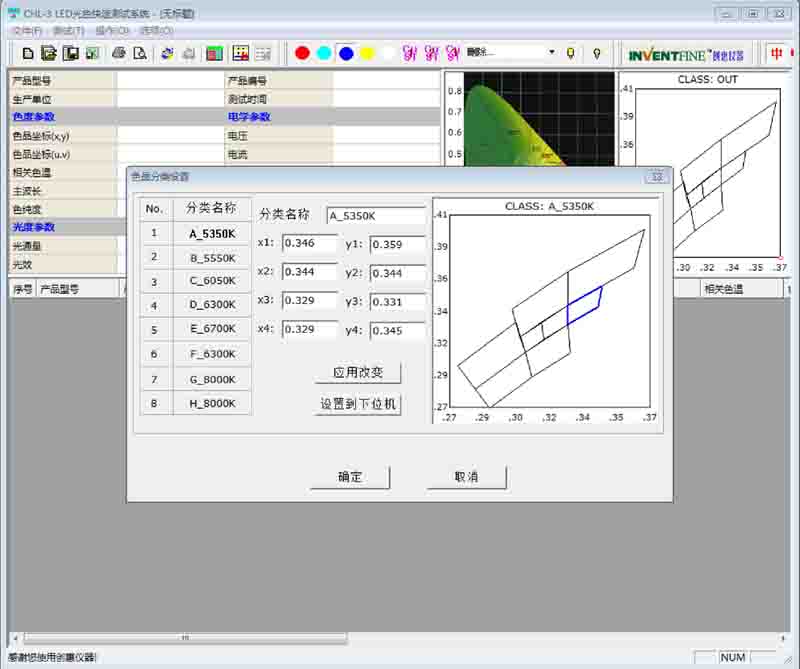800x669 pixels.
Task: Click the x2 field showing 0.344
Action: pyautogui.click(x=310, y=272)
